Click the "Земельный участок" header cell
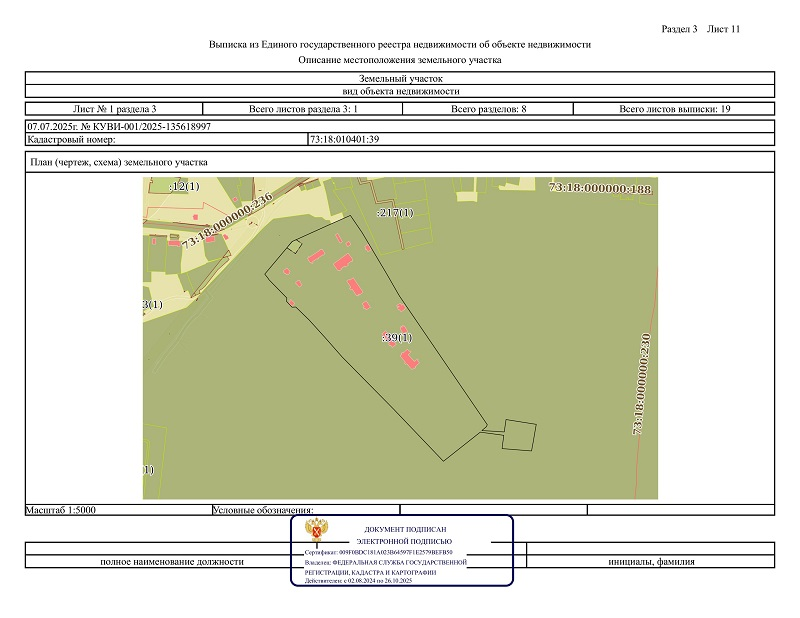Image resolution: width=800 pixels, height=618 pixels. (399, 78)
